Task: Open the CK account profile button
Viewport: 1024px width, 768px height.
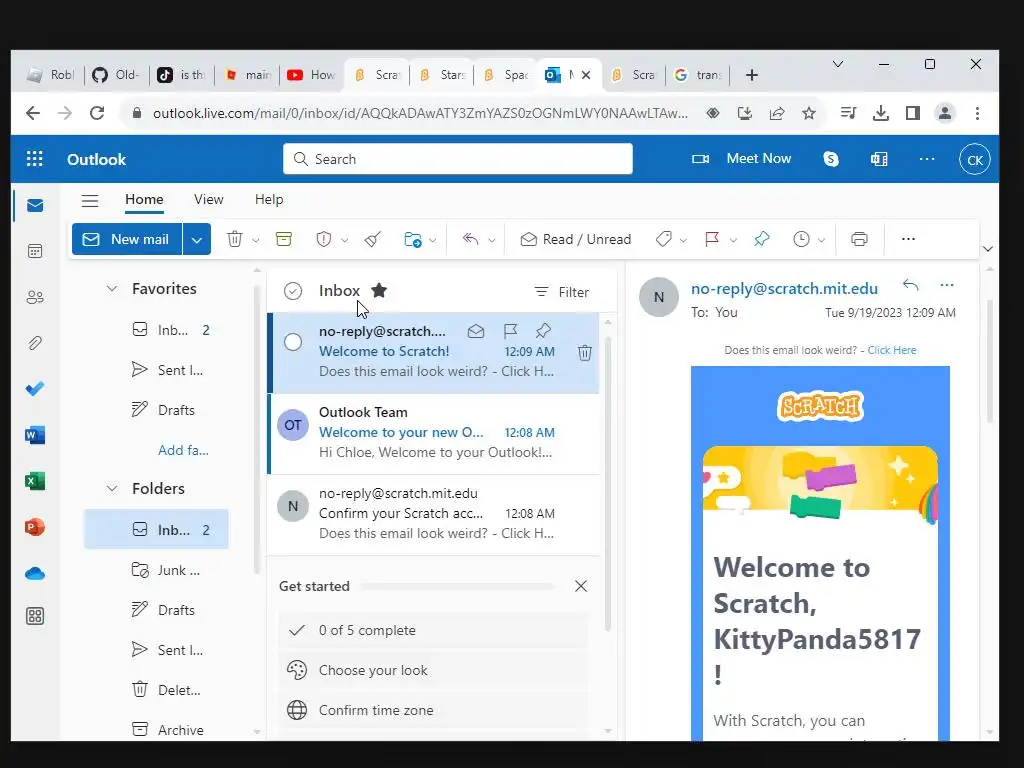Action: pos(974,159)
